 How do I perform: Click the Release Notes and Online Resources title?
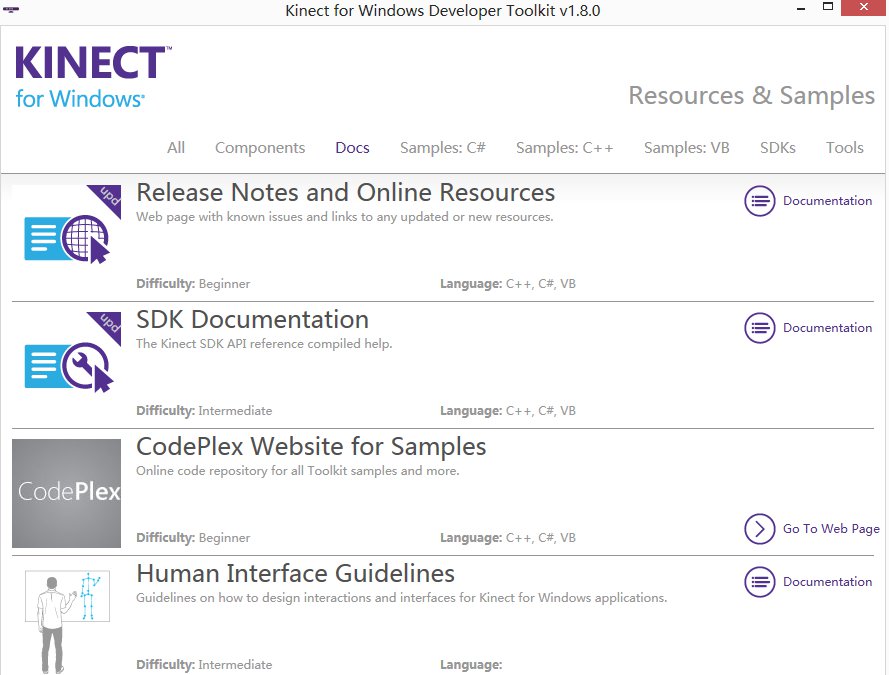(x=345, y=193)
